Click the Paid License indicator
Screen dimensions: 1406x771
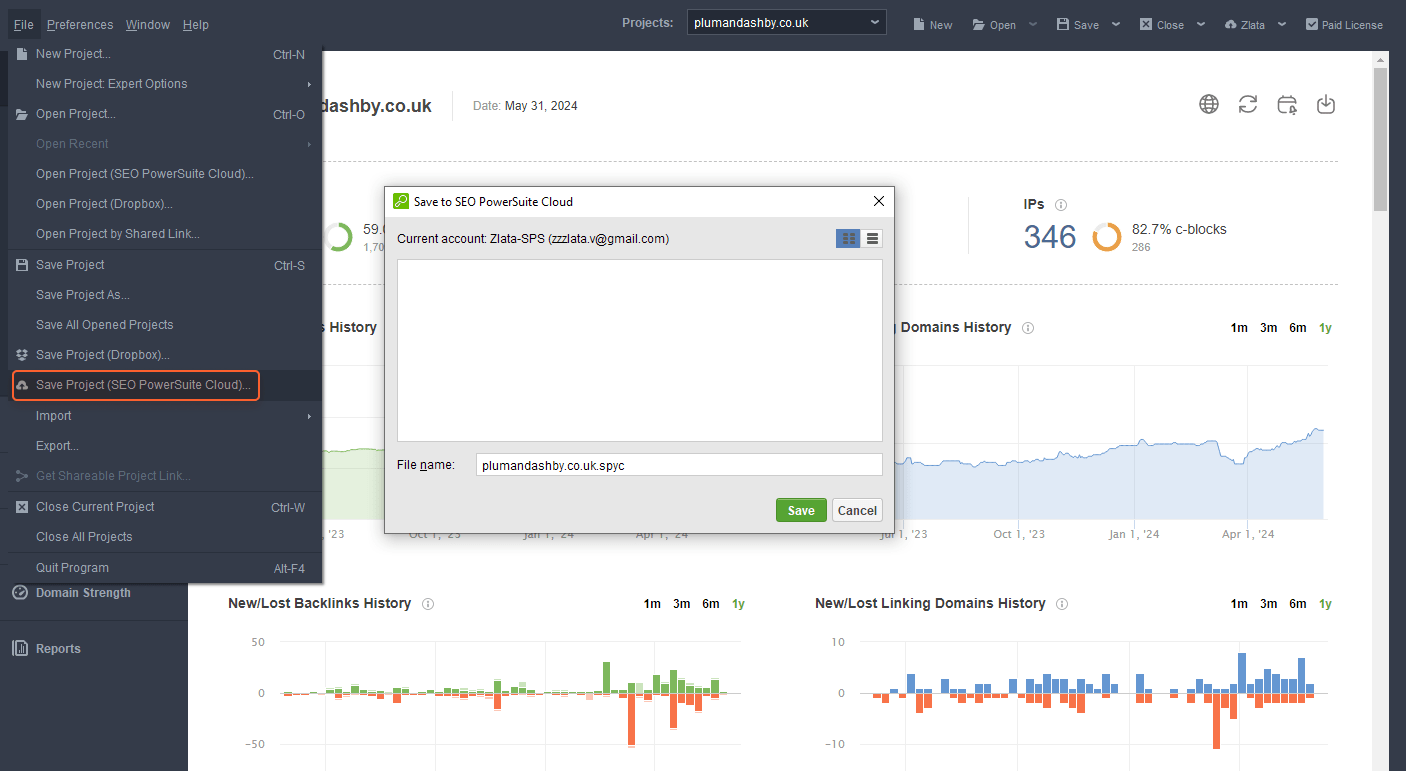(1344, 25)
